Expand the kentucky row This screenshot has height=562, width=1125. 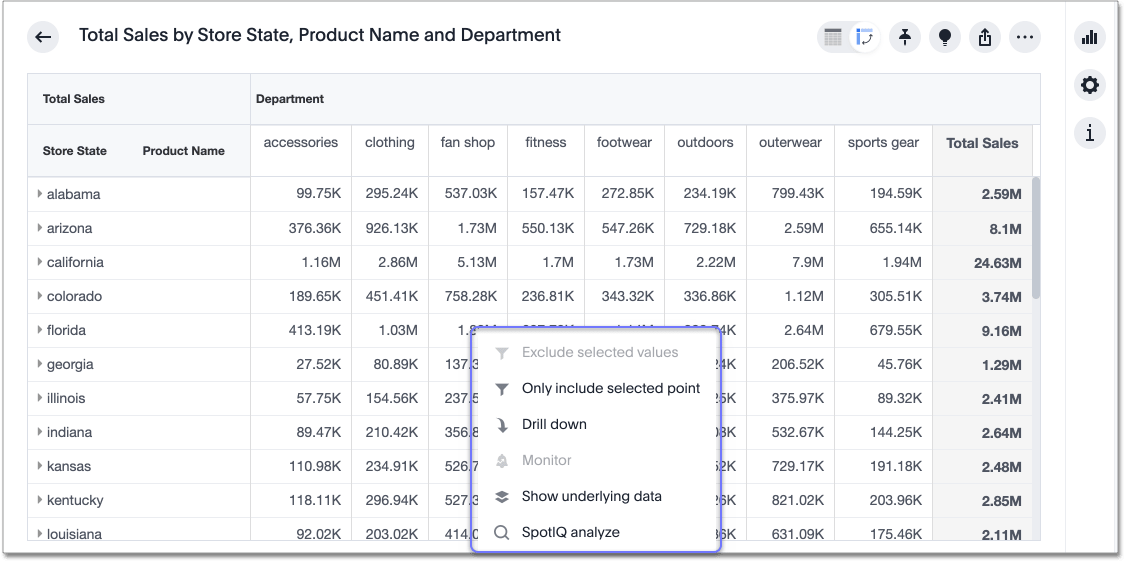click(x=40, y=500)
